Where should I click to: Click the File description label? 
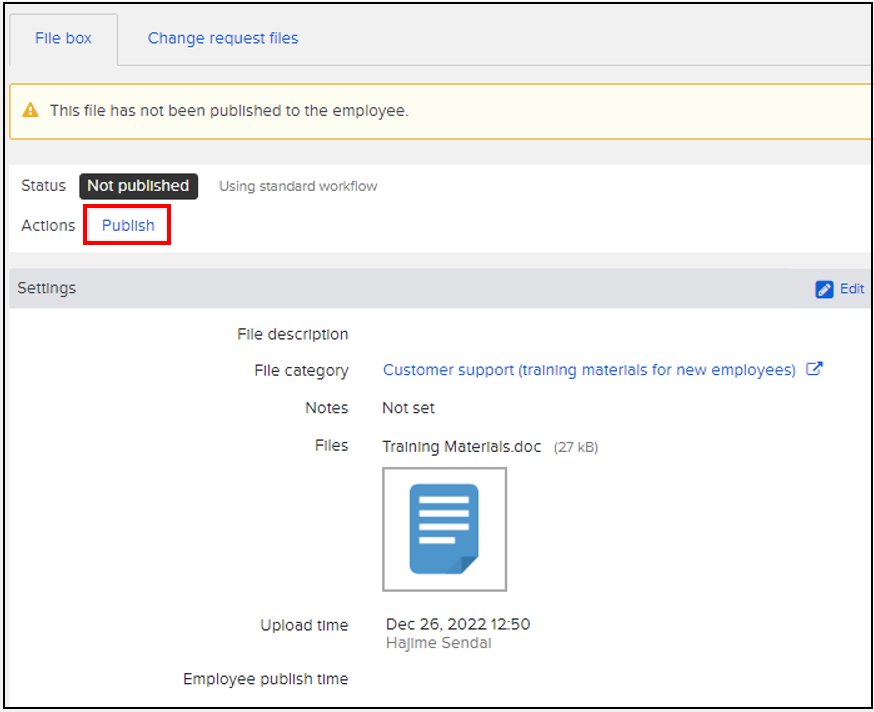click(292, 334)
